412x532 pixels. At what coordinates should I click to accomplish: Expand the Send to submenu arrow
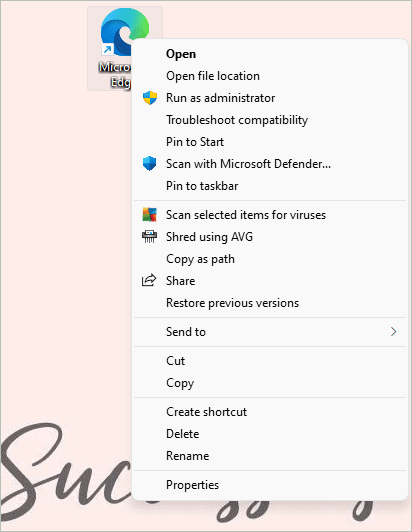pyautogui.click(x=393, y=332)
